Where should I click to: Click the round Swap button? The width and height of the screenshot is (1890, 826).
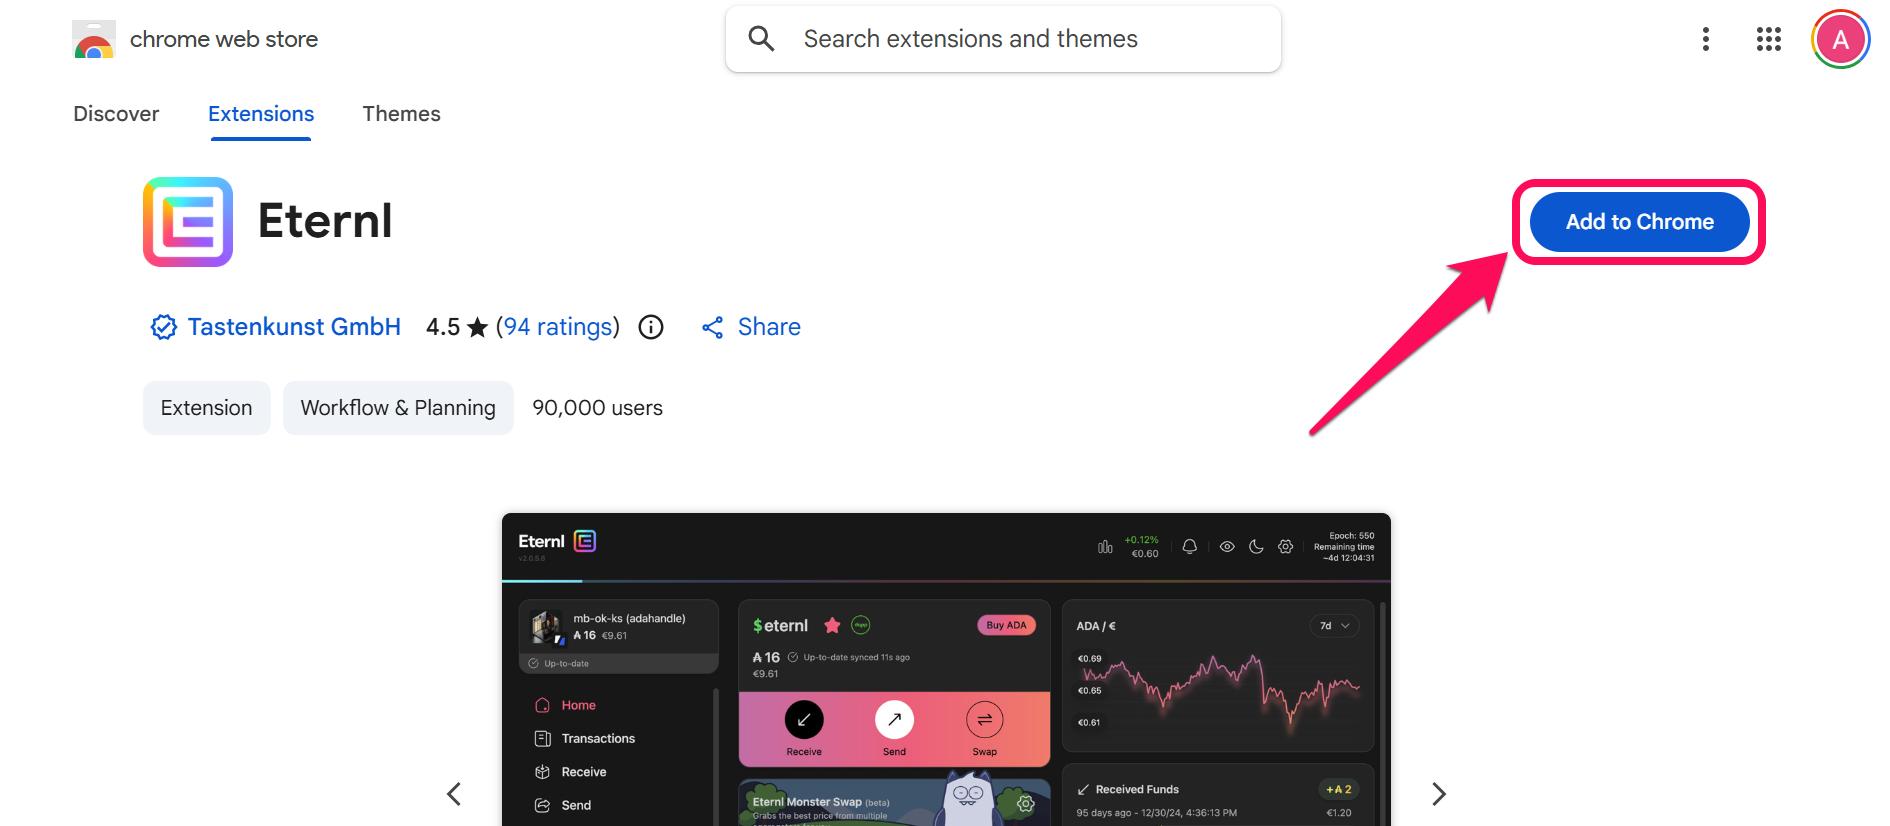click(x=985, y=720)
